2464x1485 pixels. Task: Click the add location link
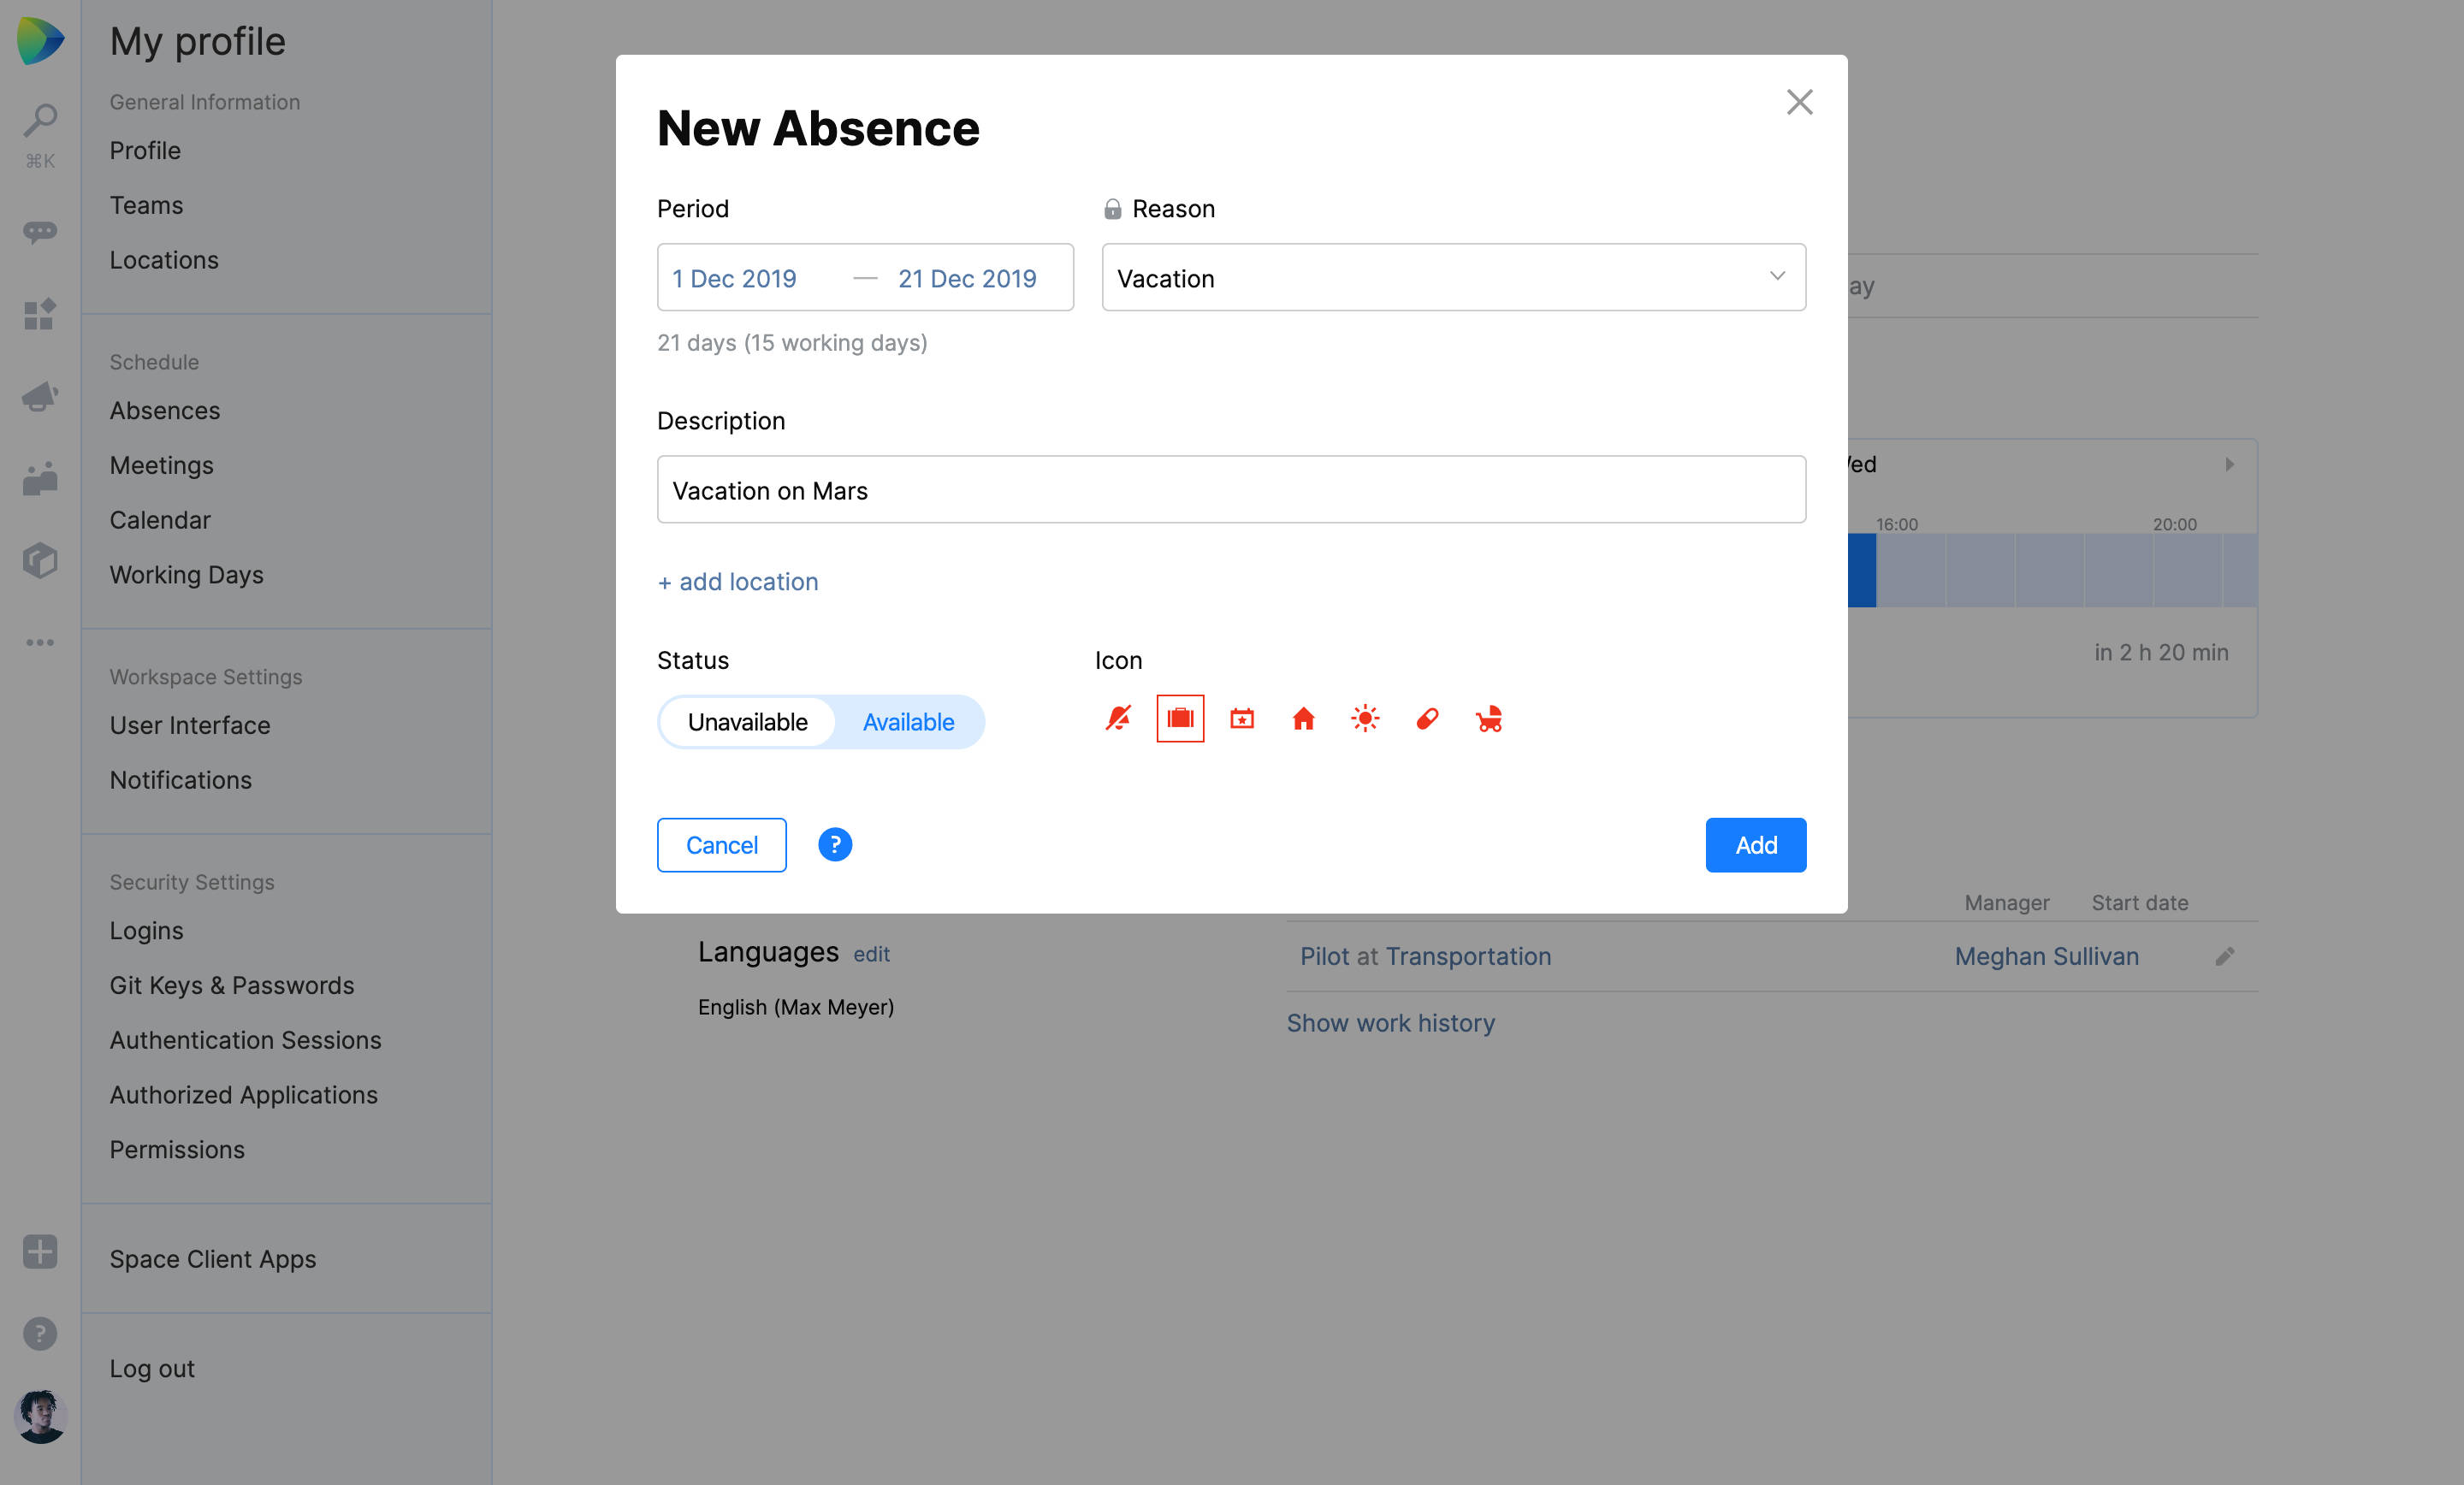738,581
